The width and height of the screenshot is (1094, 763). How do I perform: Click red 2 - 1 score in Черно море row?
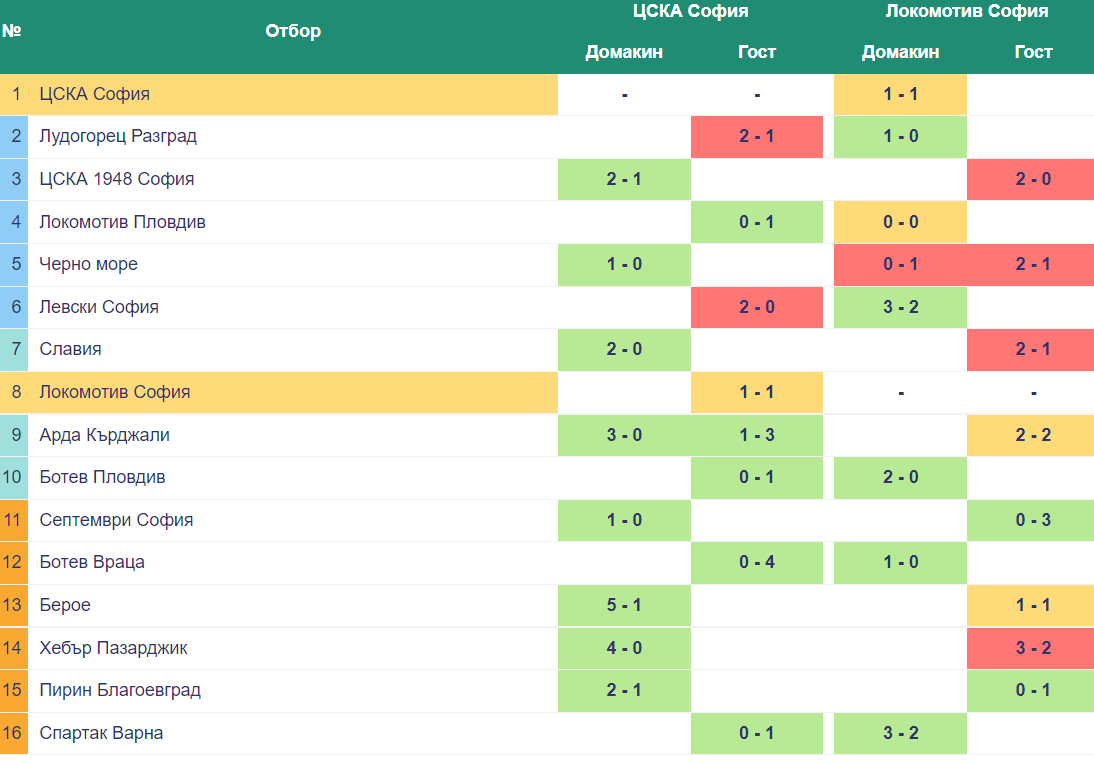click(x=1031, y=265)
